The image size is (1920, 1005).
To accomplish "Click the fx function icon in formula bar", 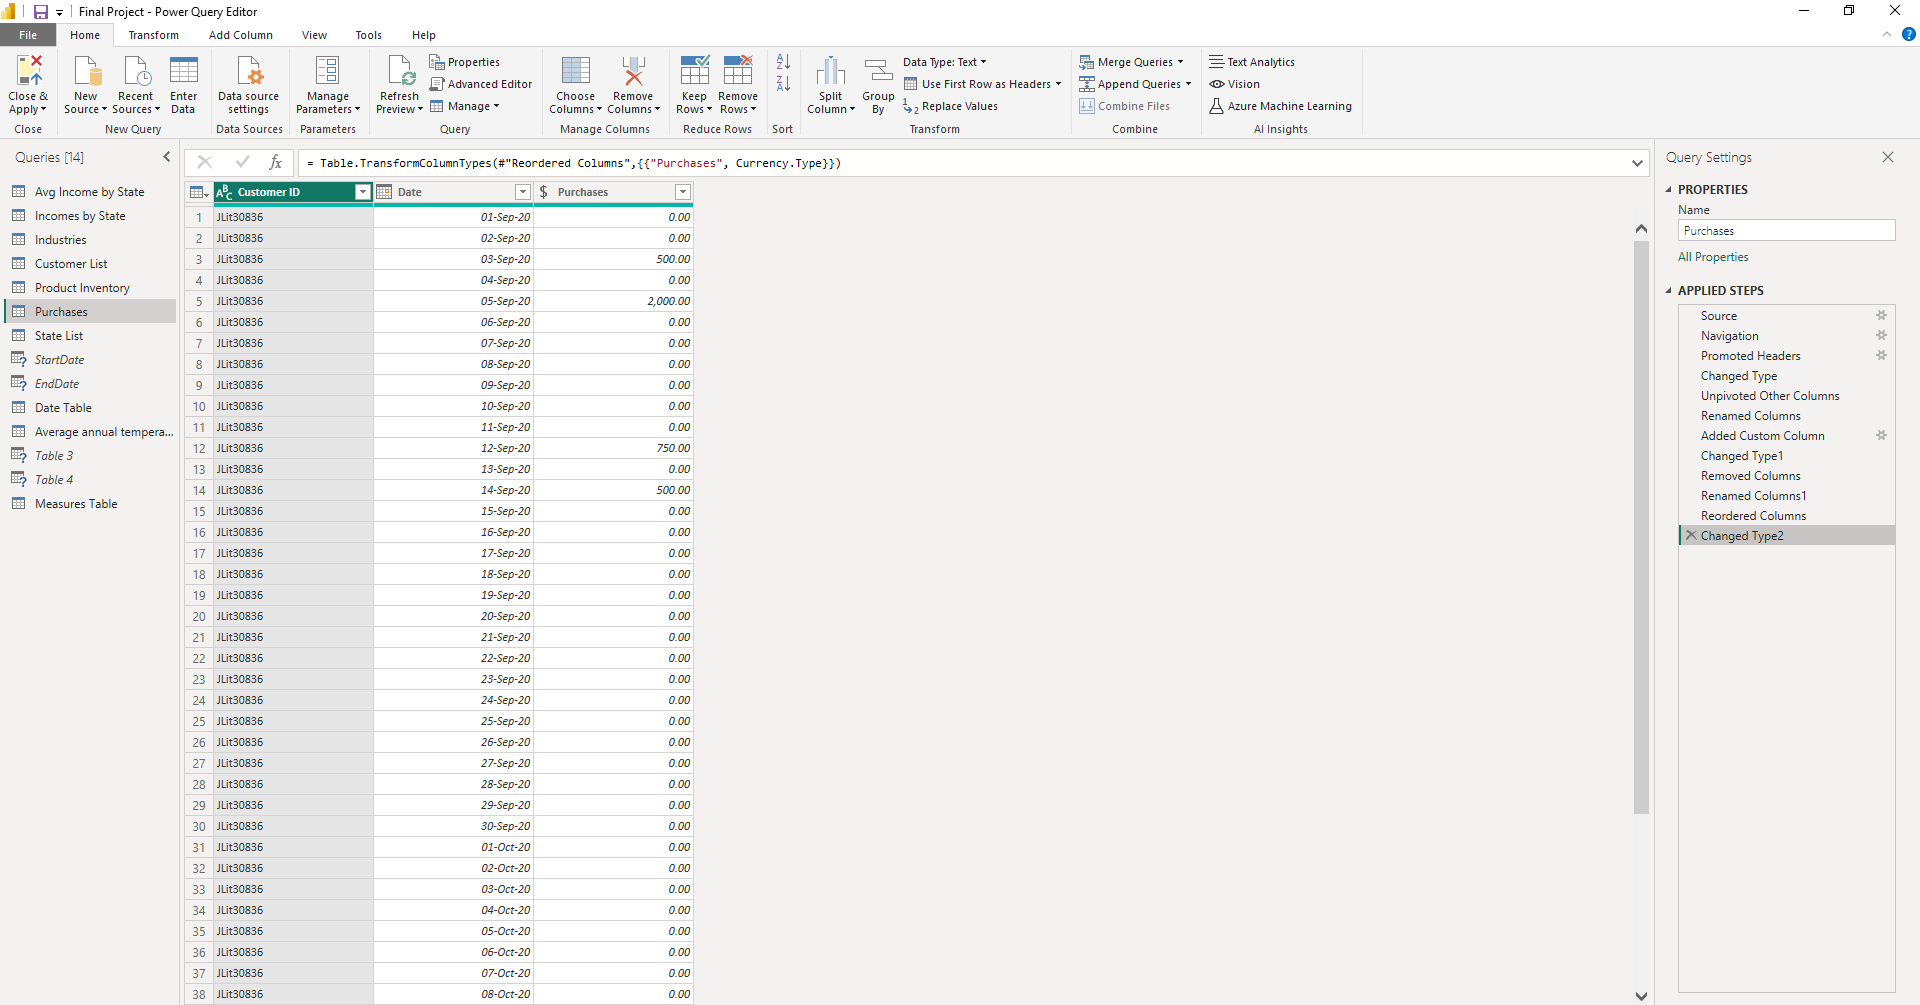I will 276,162.
